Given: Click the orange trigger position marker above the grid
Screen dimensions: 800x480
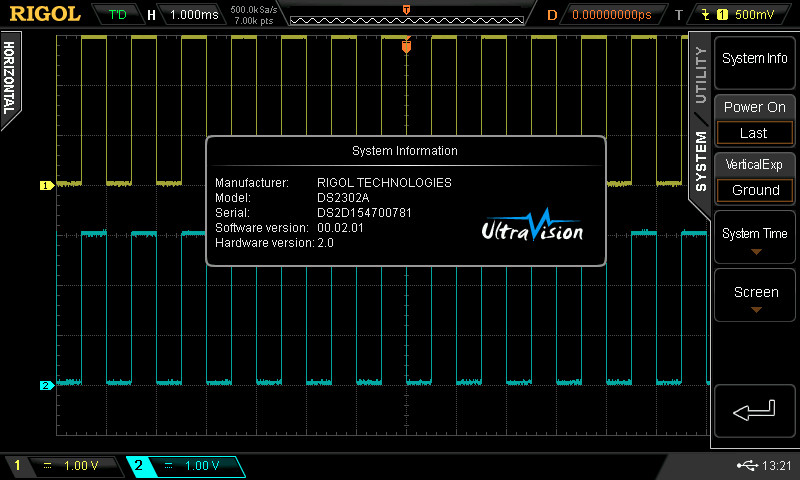Looking at the screenshot, I should click(406, 46).
